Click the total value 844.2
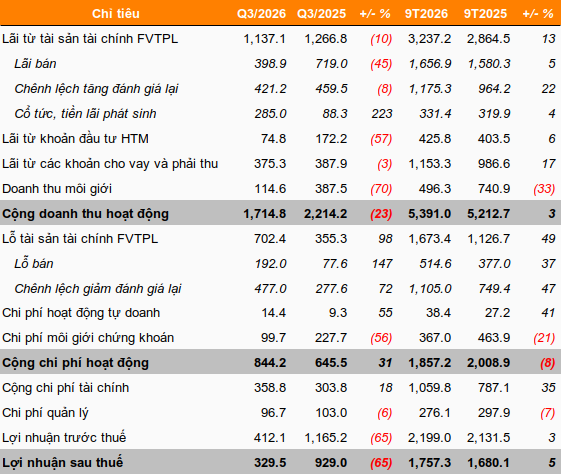The height and width of the screenshot is (474, 561). click(x=270, y=363)
